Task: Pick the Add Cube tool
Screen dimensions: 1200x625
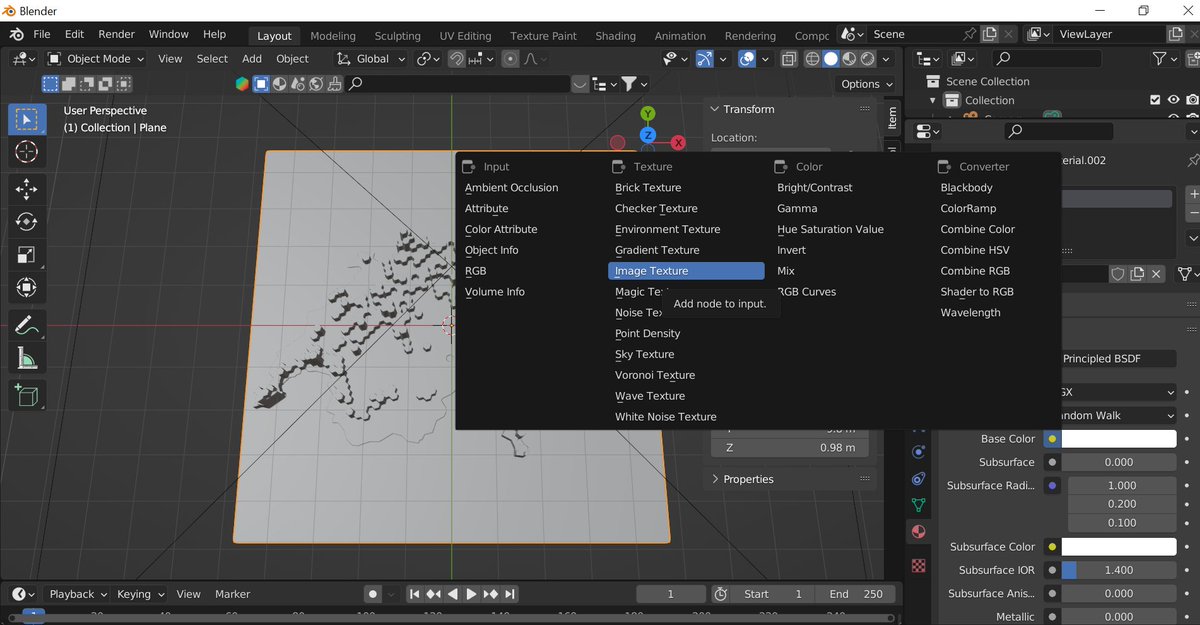Action: [x=27, y=395]
